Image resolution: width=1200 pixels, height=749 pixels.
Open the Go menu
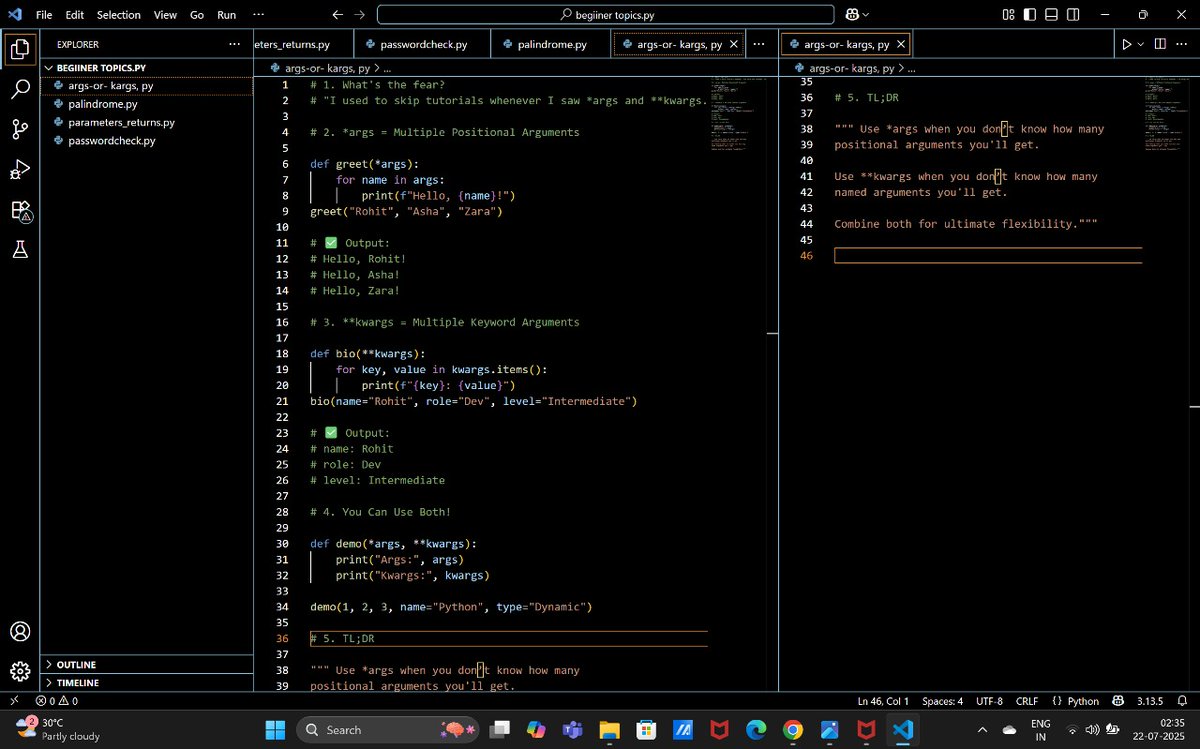[x=197, y=15]
